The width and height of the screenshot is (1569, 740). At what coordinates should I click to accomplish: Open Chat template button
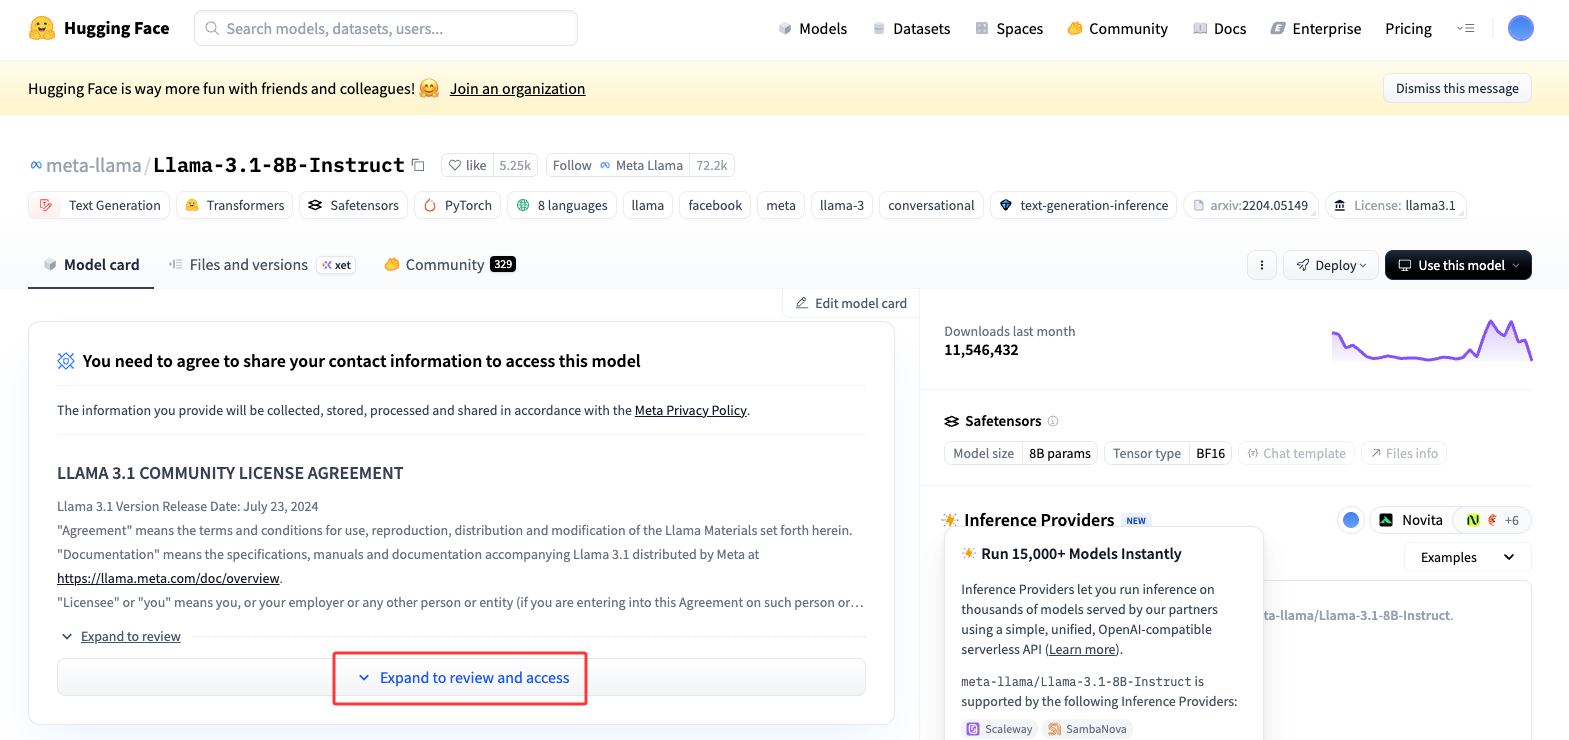(x=1296, y=453)
